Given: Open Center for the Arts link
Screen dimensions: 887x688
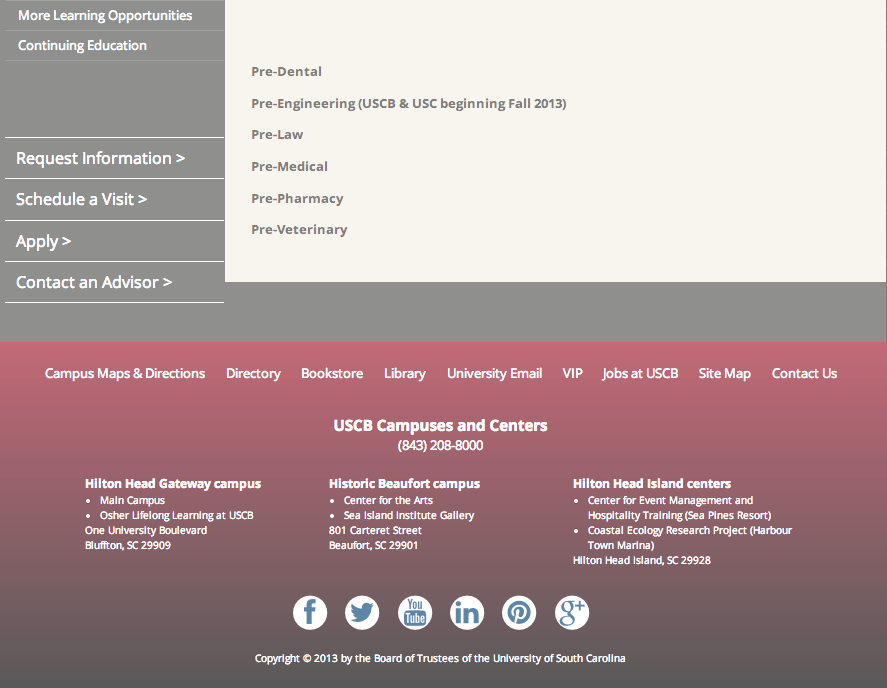Looking at the screenshot, I should [388, 500].
